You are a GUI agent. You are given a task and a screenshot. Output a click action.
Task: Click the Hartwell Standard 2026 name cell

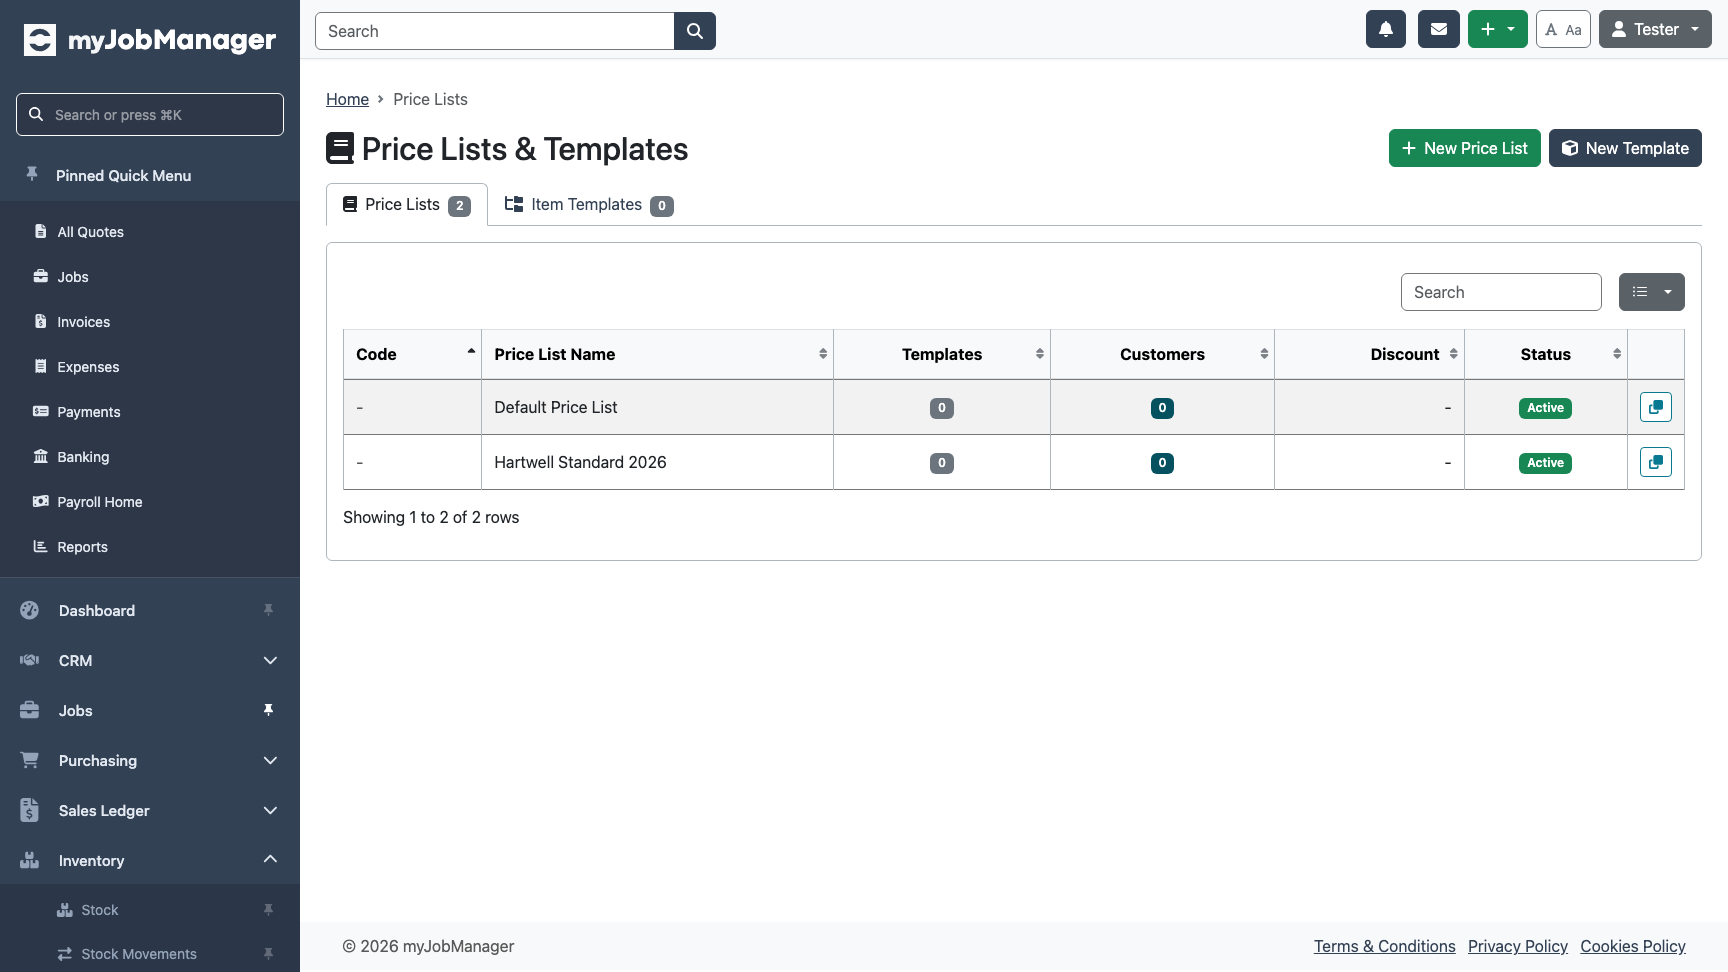click(657, 462)
